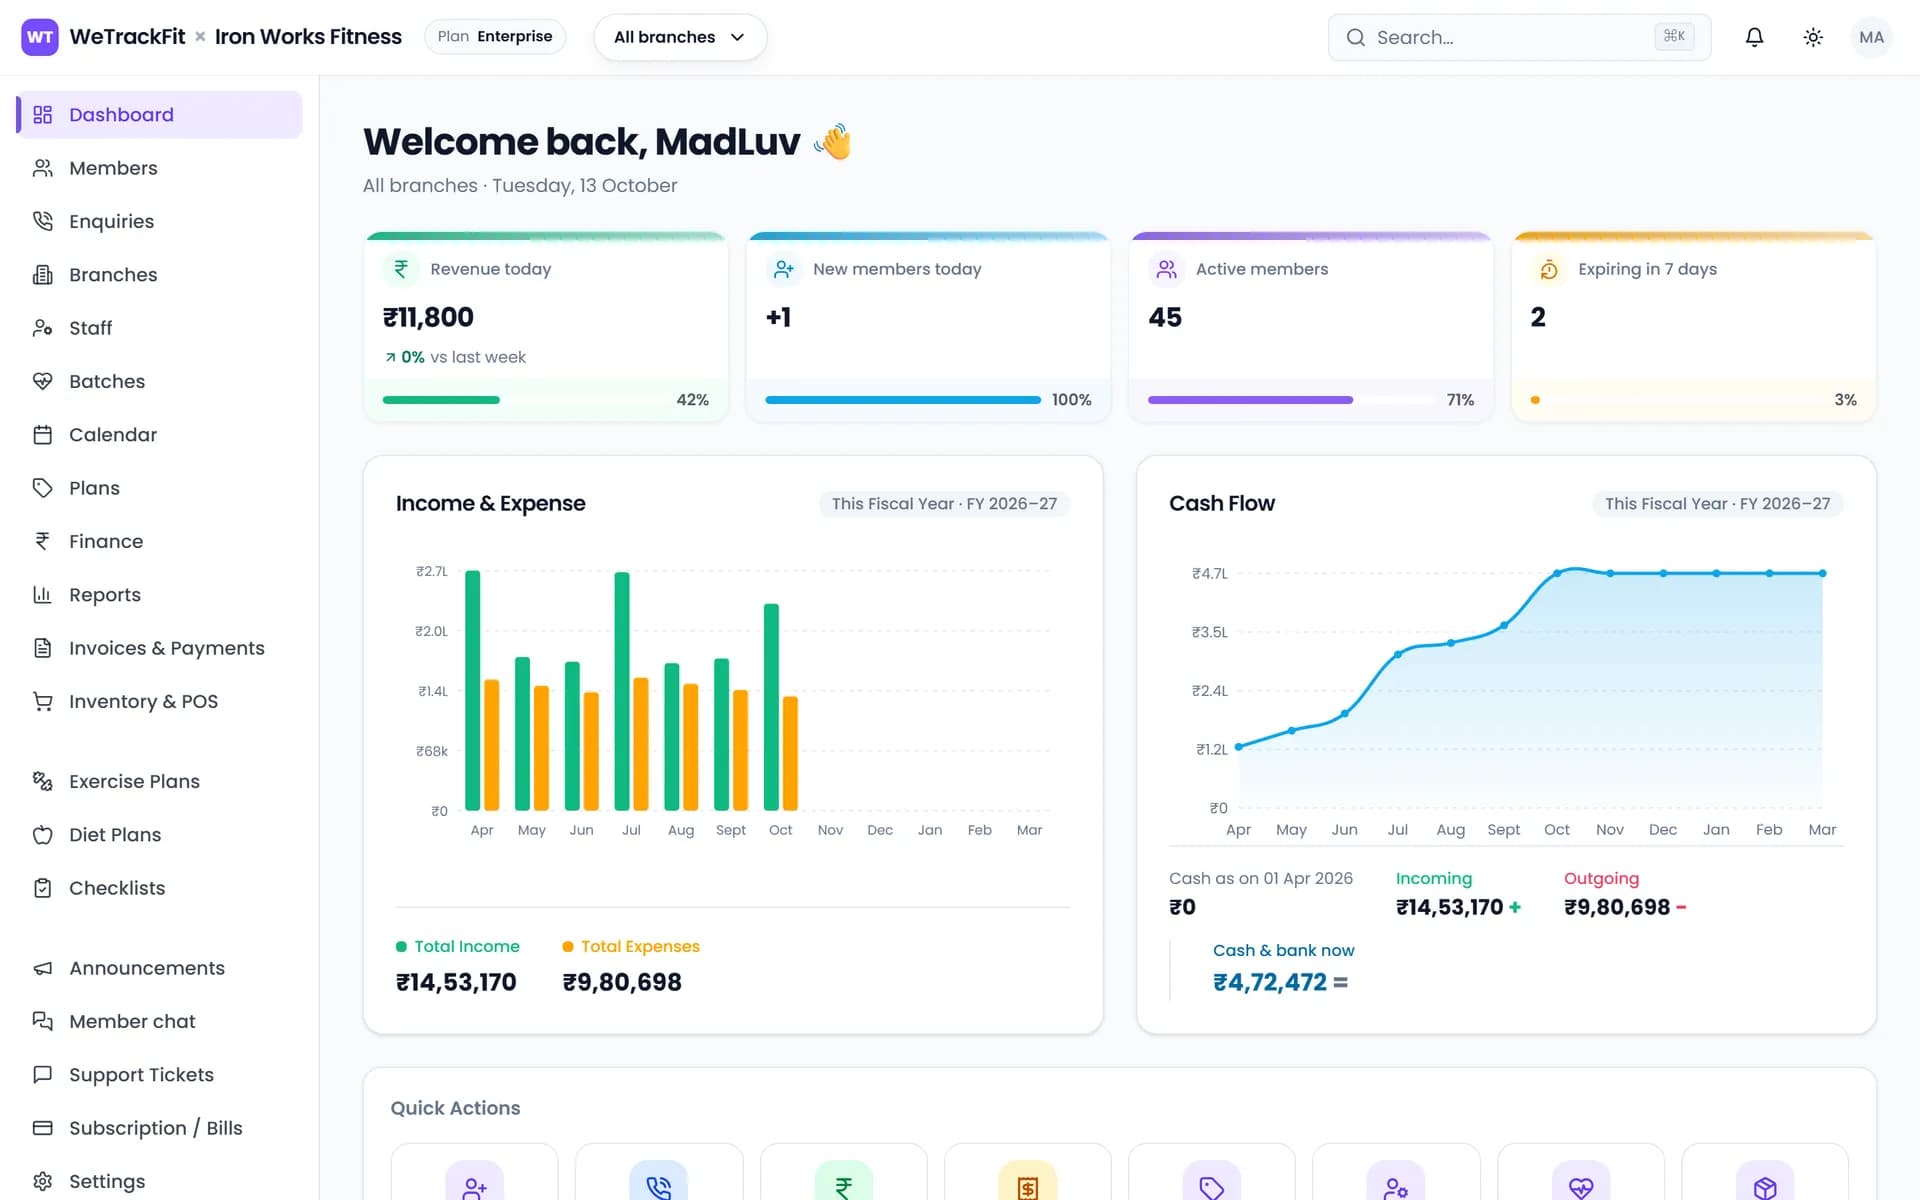The height and width of the screenshot is (1200, 1920).
Task: Click the Income & Expense fiscal year chip
Action: coord(944,504)
